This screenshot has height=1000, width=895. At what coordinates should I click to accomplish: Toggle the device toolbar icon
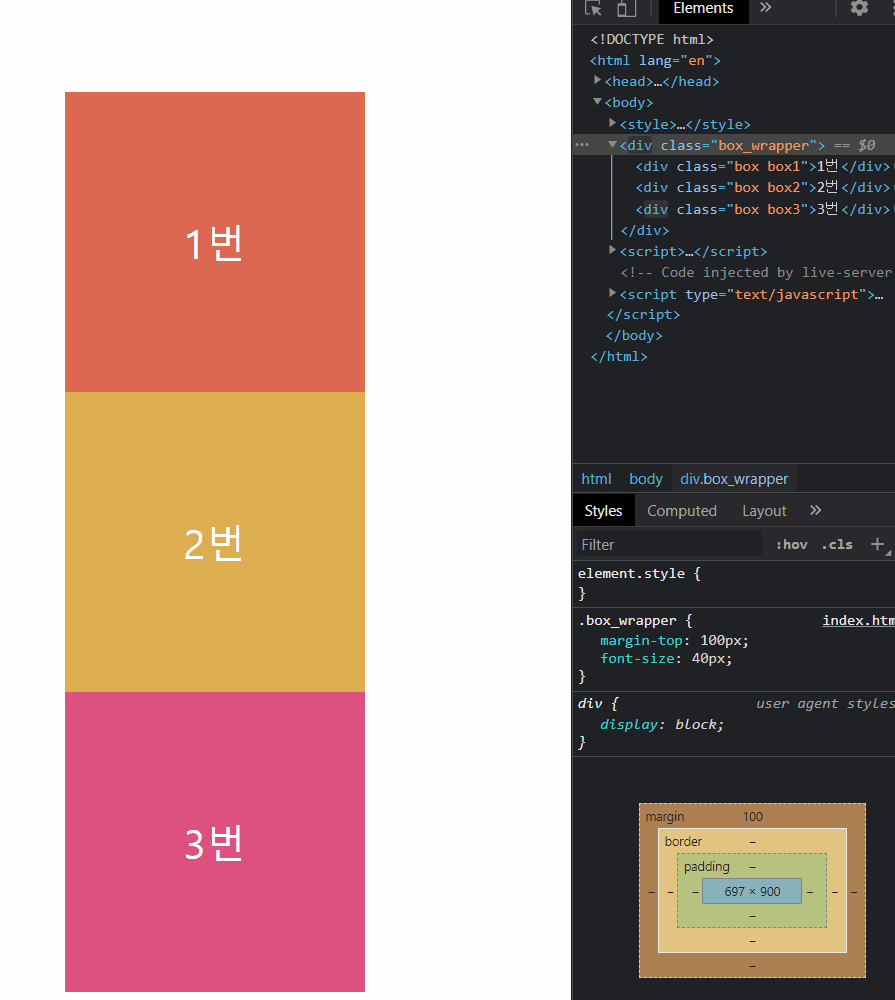[626, 8]
